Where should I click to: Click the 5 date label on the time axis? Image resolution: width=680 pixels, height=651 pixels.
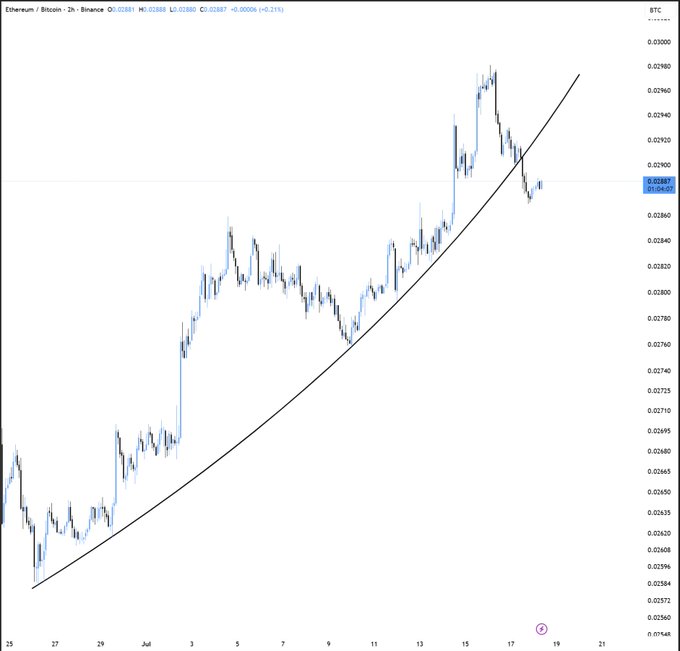[237, 644]
